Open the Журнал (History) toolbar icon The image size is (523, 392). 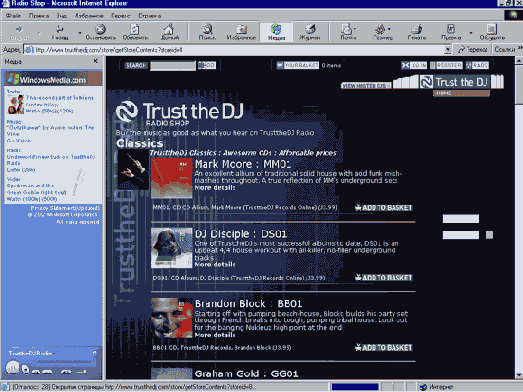click(x=310, y=29)
